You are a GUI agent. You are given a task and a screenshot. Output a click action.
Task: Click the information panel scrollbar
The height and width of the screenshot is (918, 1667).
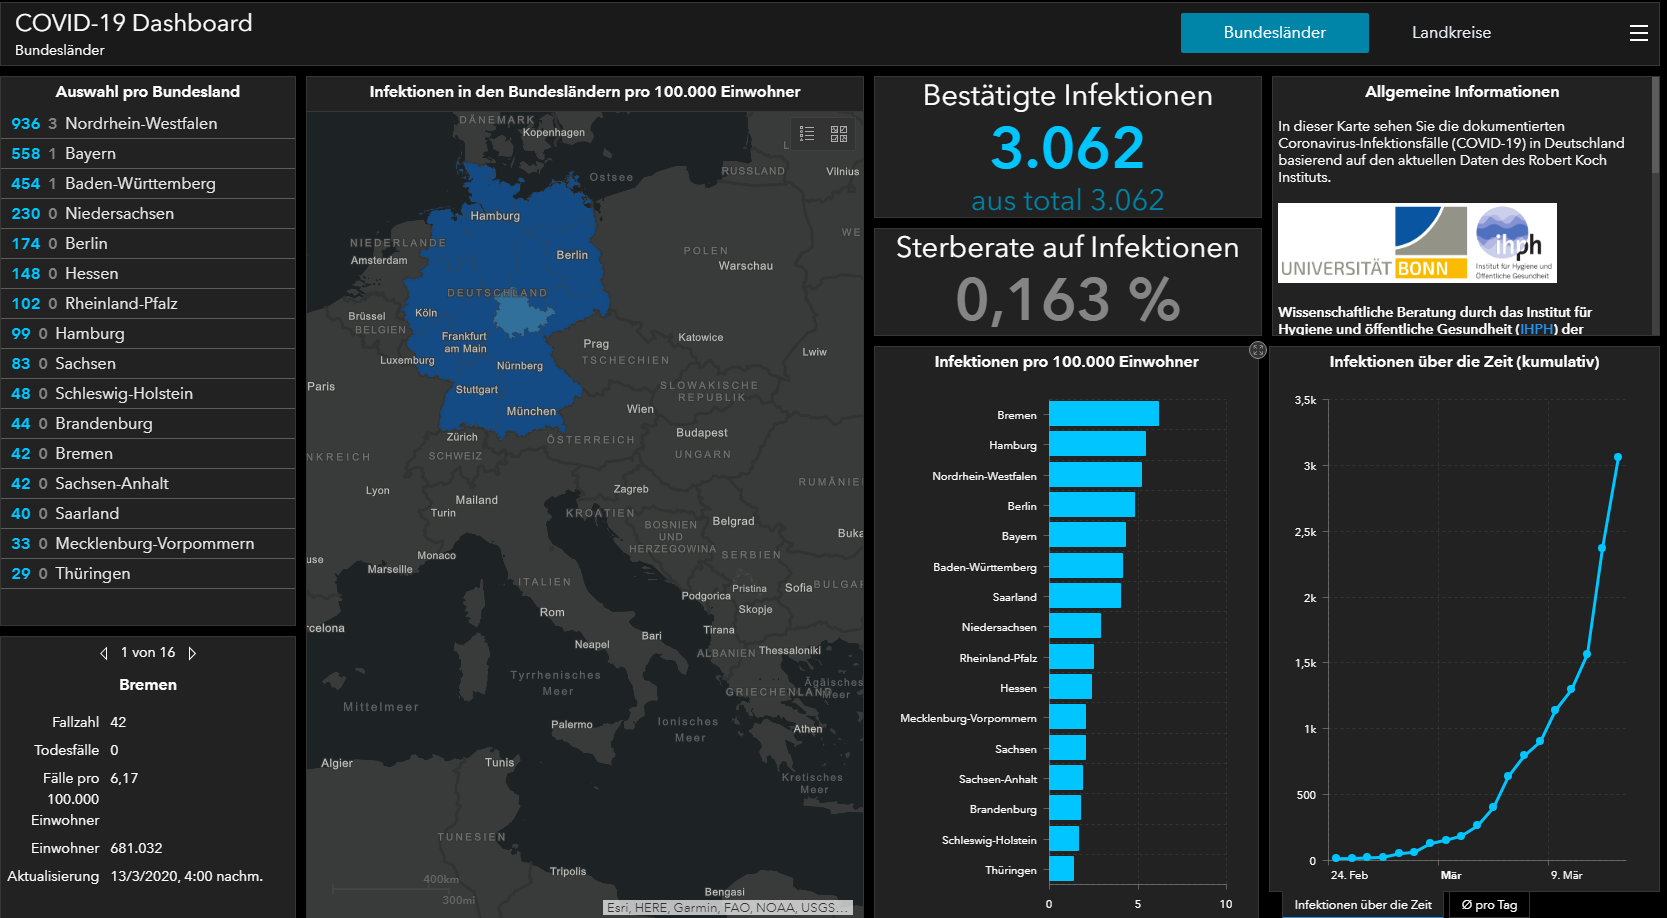pyautogui.click(x=1655, y=125)
